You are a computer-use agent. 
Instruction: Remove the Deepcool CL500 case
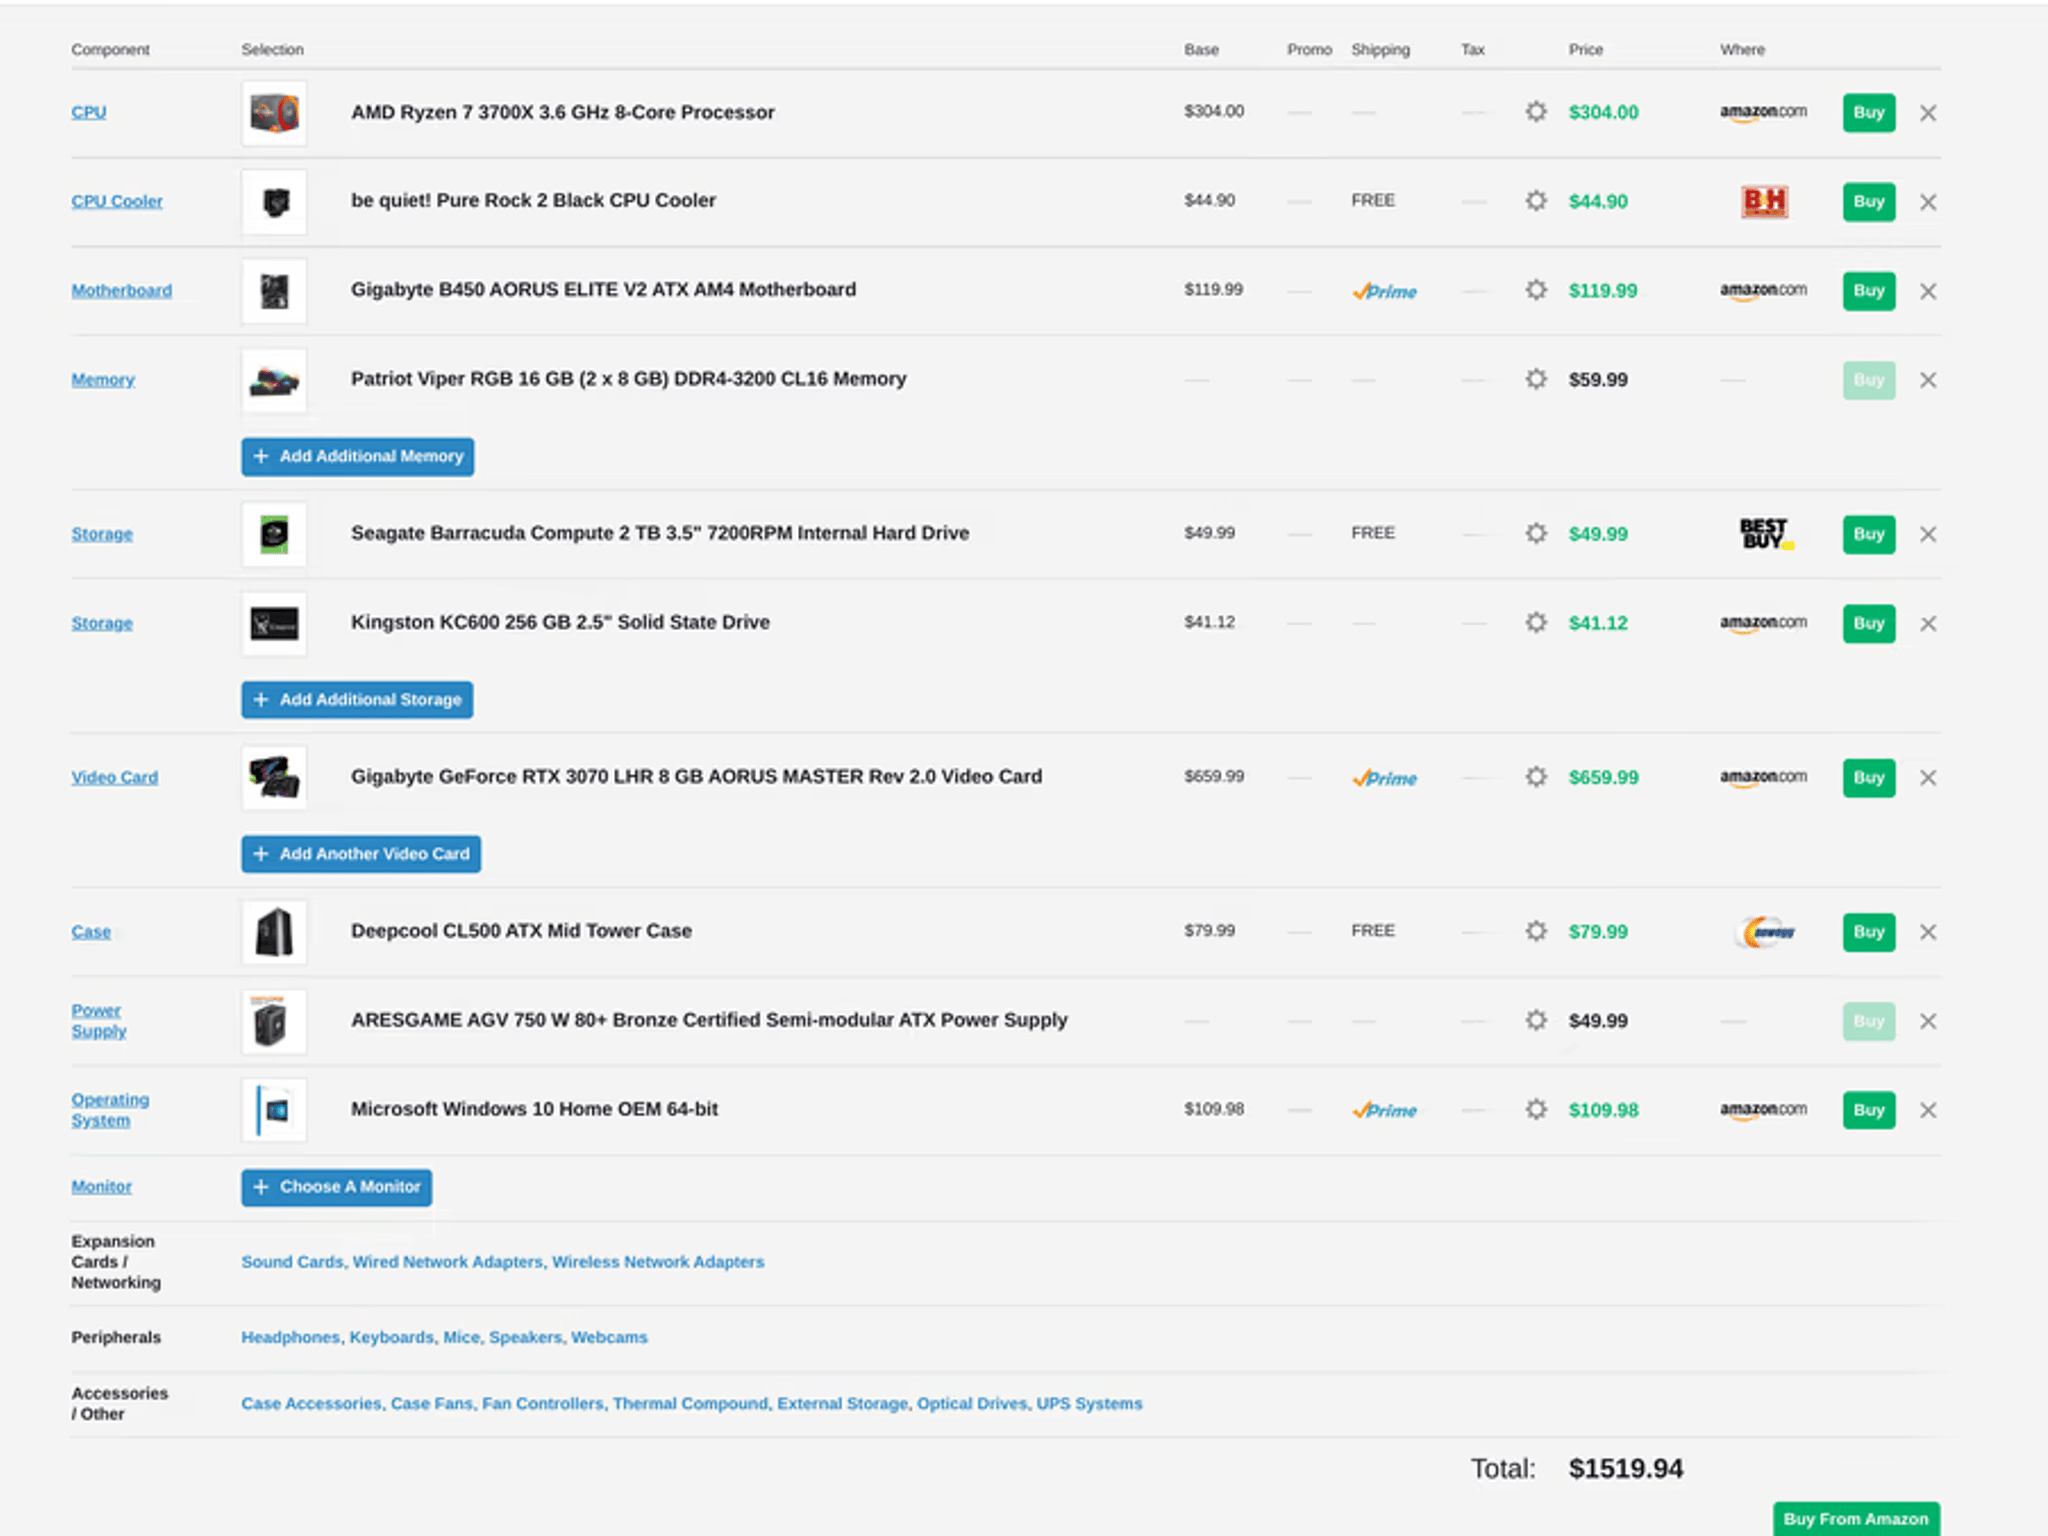click(1928, 932)
